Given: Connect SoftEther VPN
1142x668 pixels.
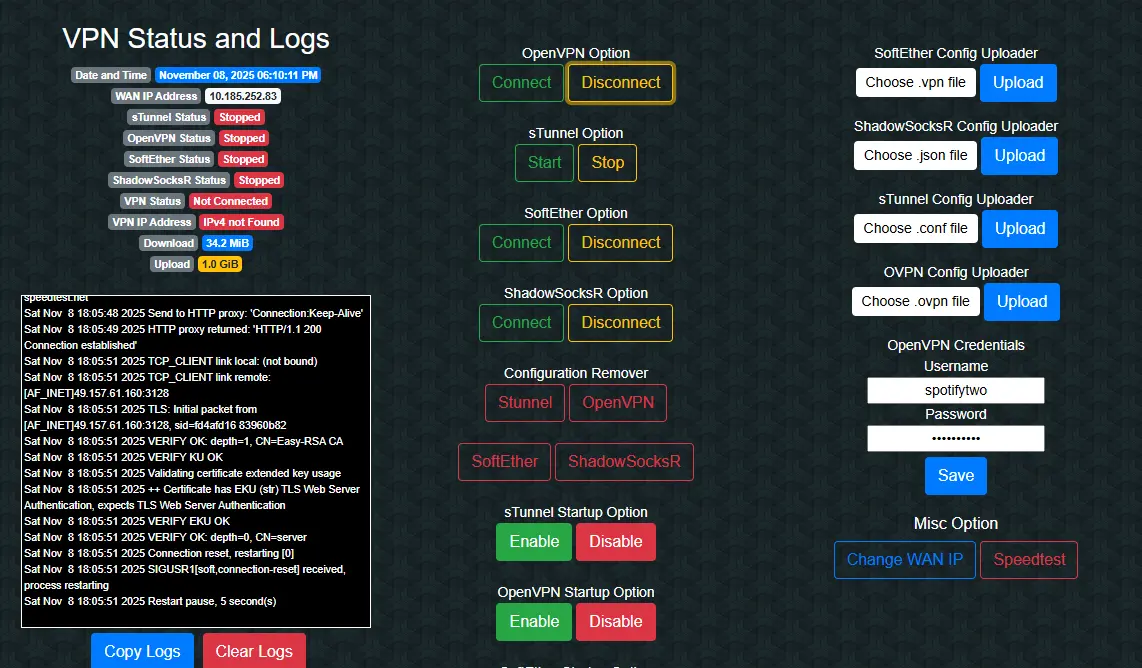Looking at the screenshot, I should coord(521,243).
